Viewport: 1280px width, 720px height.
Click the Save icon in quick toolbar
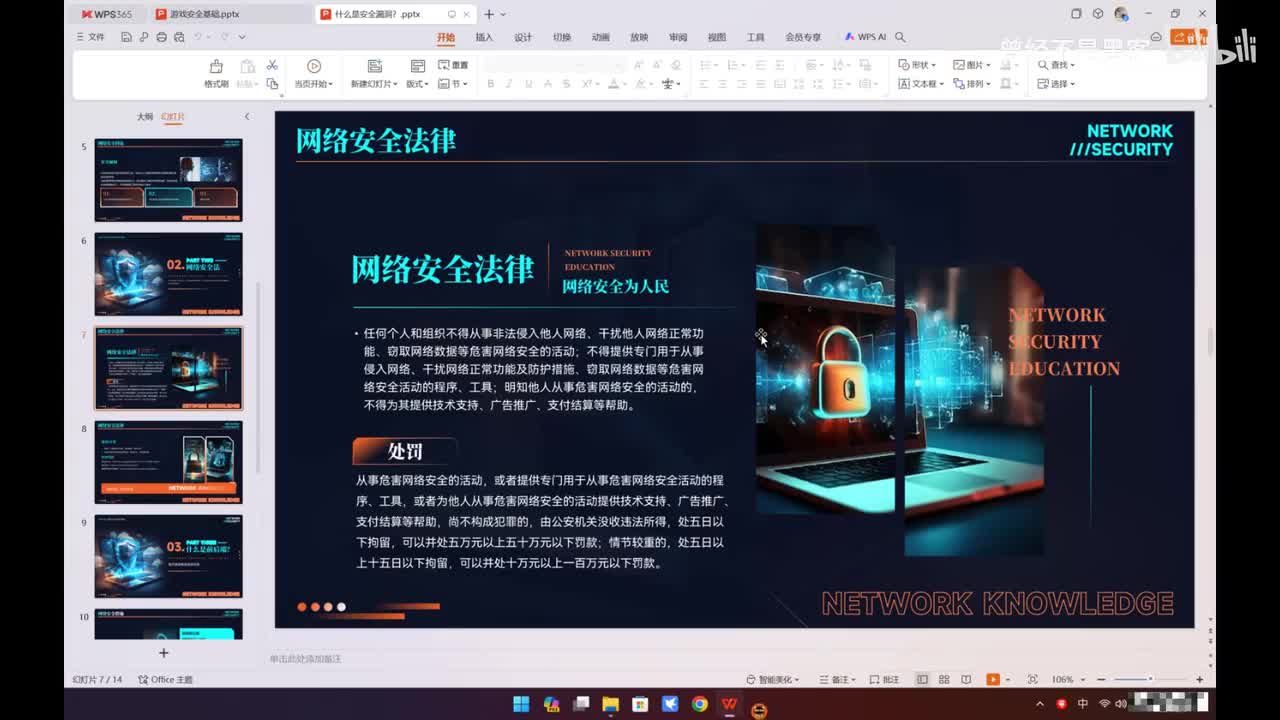[x=126, y=37]
